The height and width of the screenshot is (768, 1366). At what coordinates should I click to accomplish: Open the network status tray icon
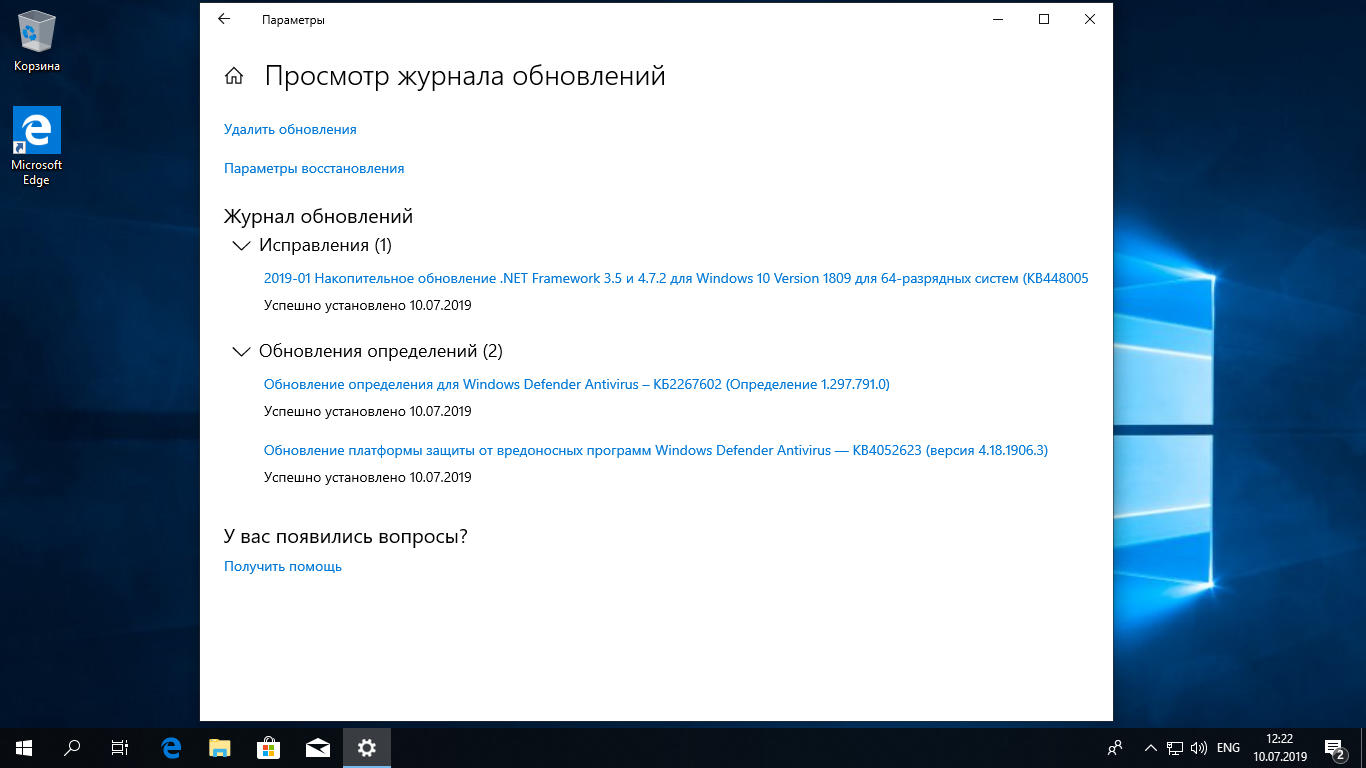tap(1175, 747)
